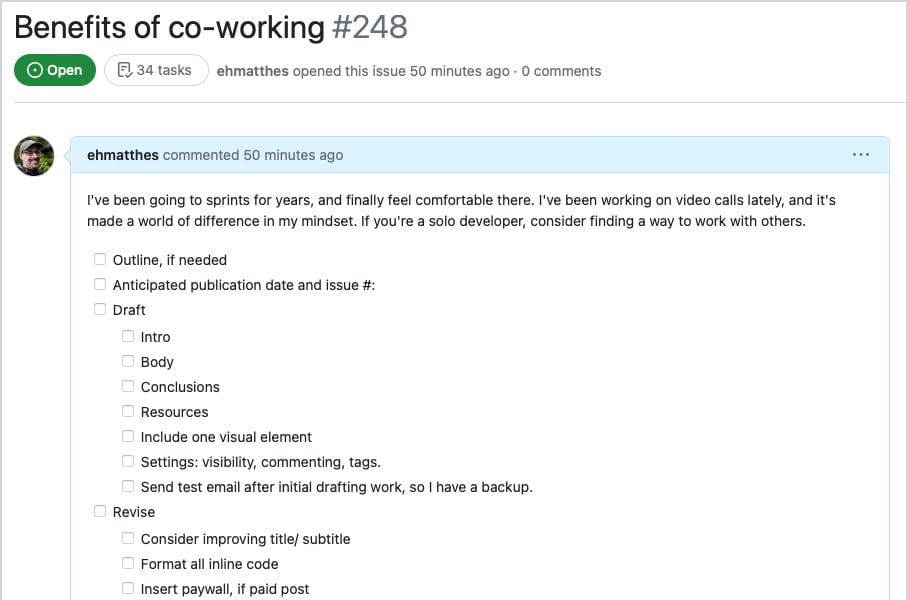Check the Resources task box
Image resolution: width=908 pixels, height=600 pixels.
[x=127, y=410]
